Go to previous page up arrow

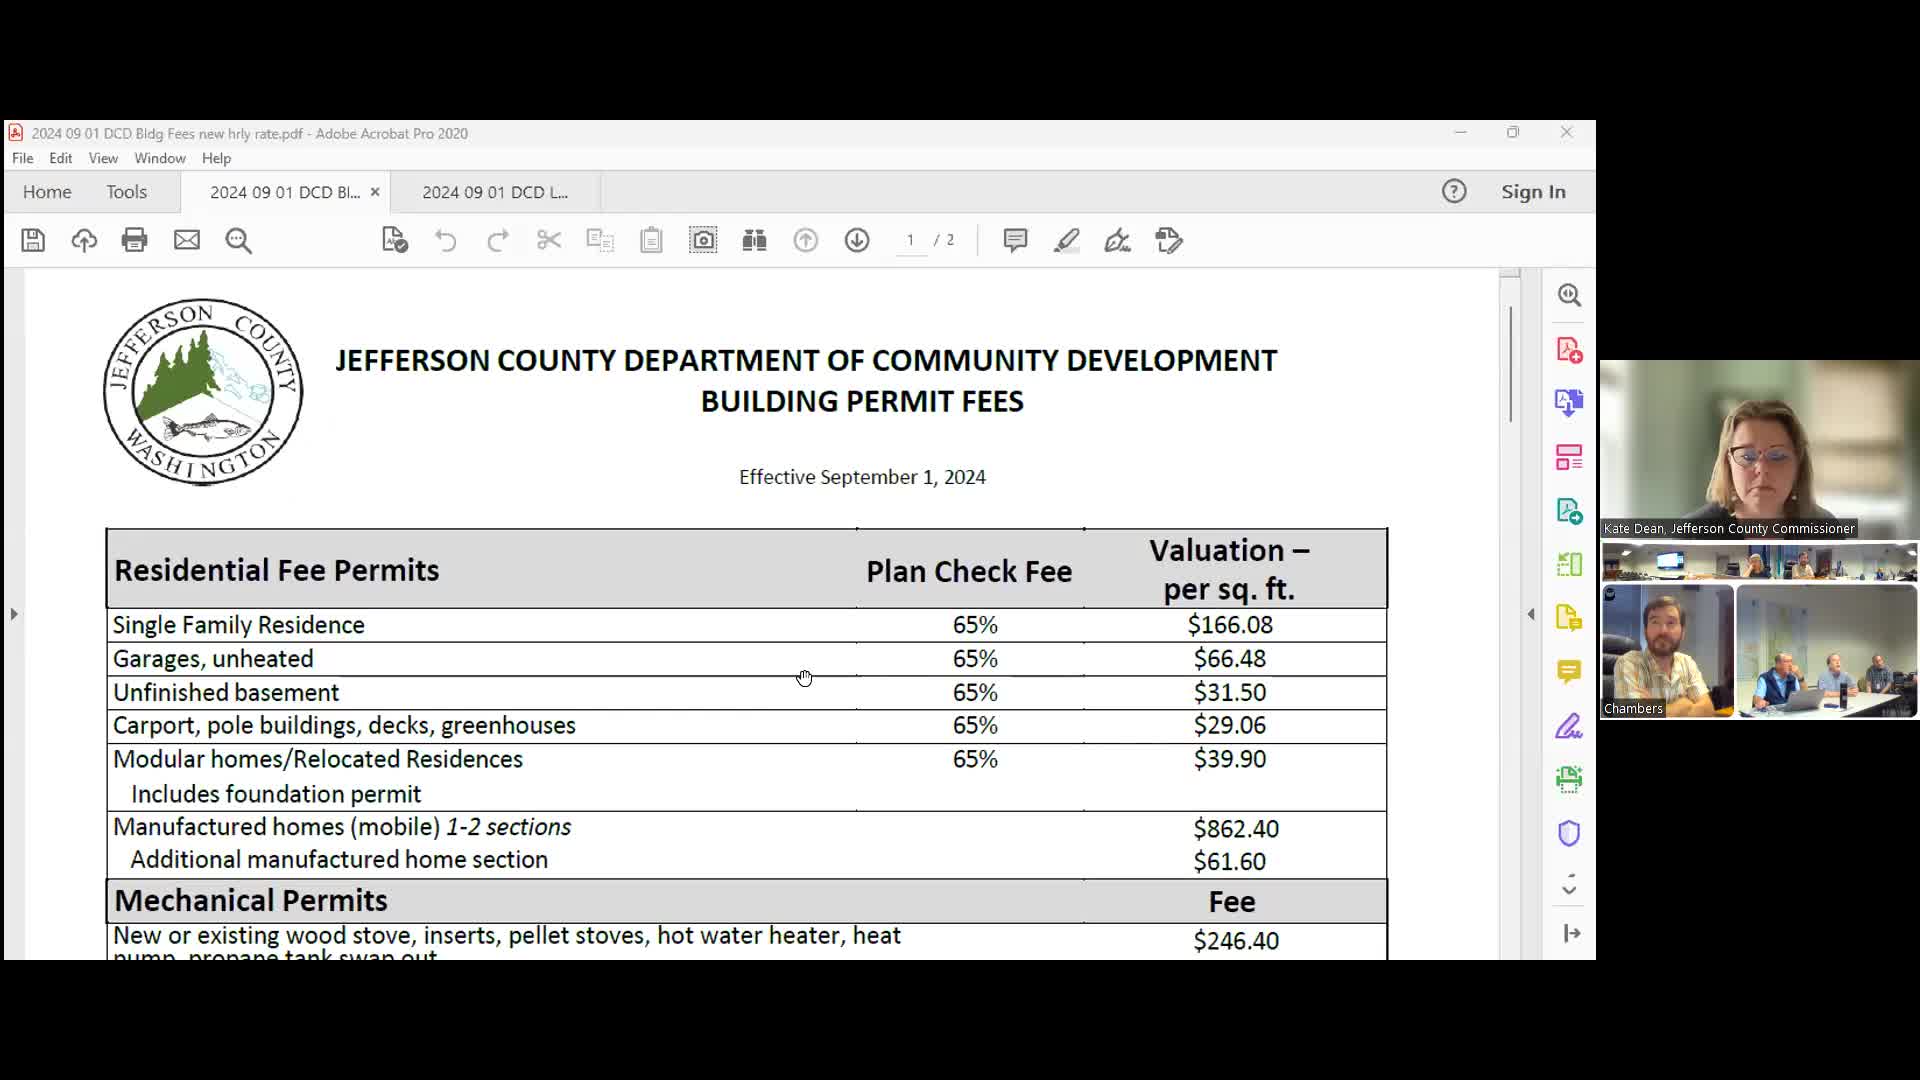(x=806, y=240)
